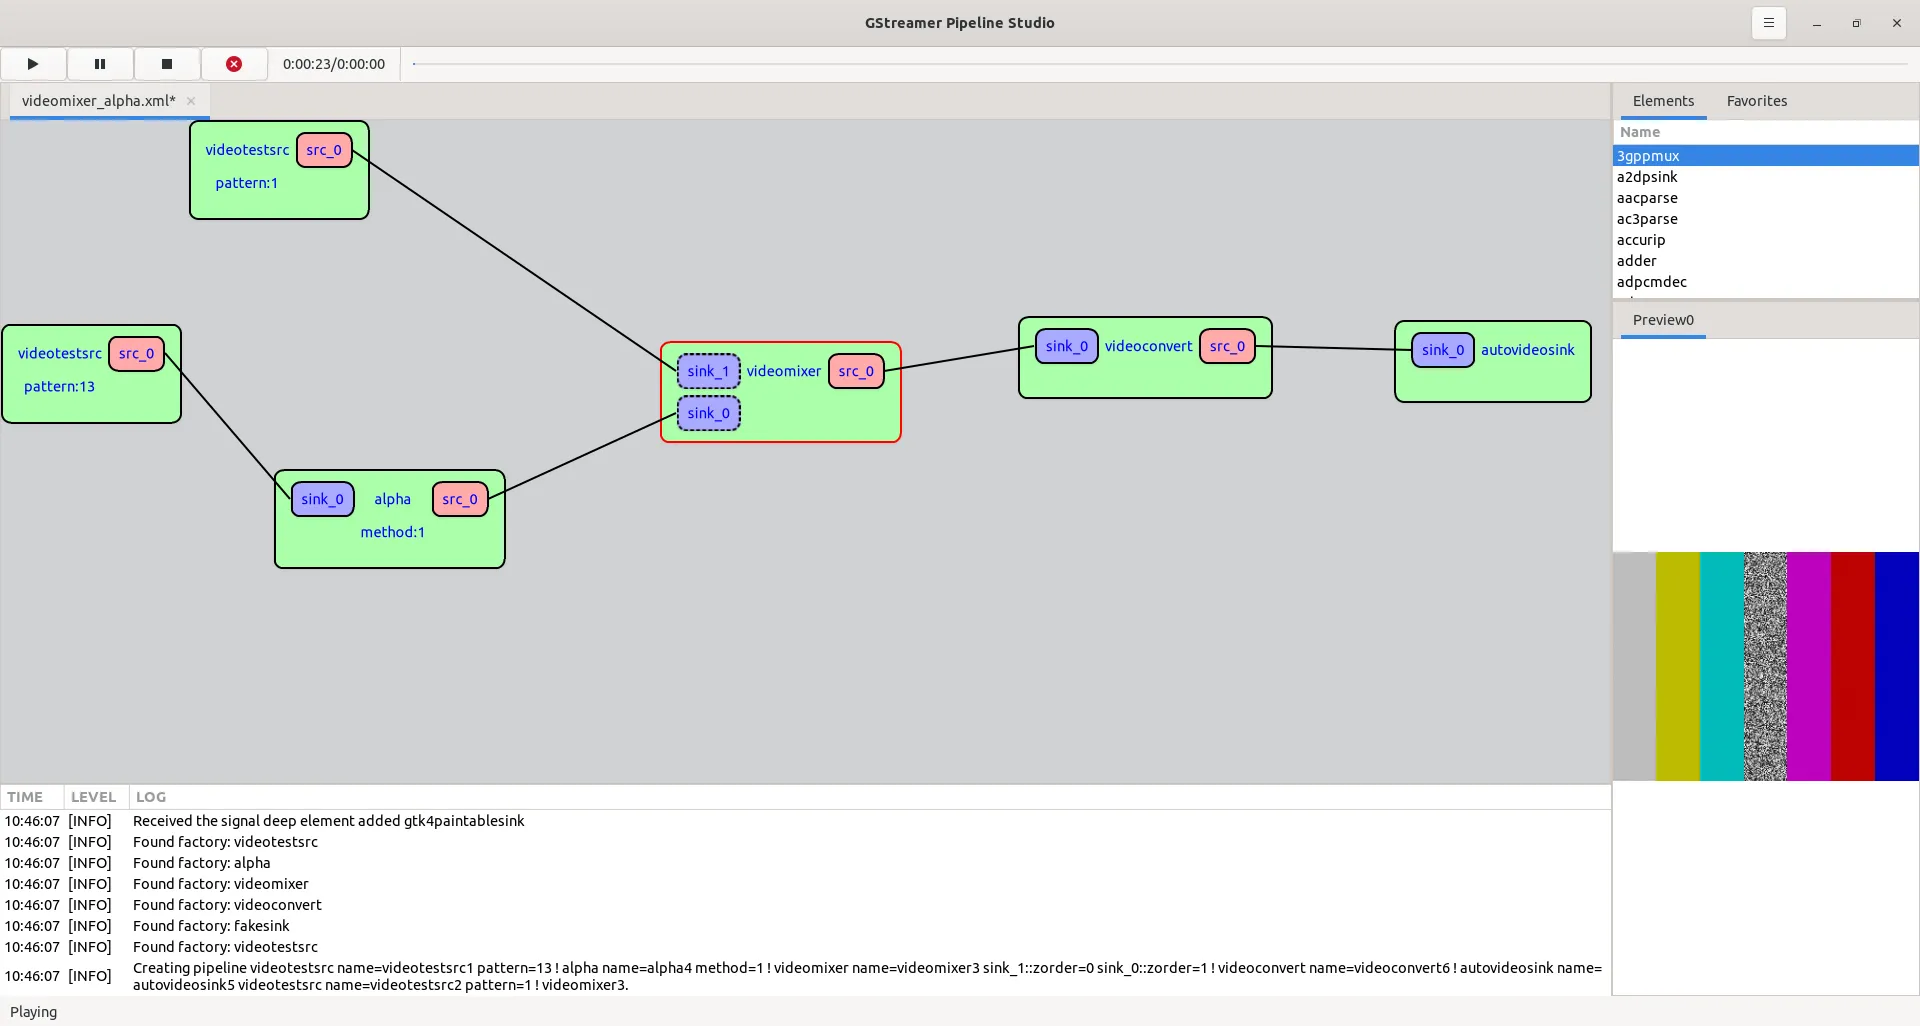The image size is (1920, 1026).
Task: Switch to the Favorites tab
Action: coord(1756,101)
